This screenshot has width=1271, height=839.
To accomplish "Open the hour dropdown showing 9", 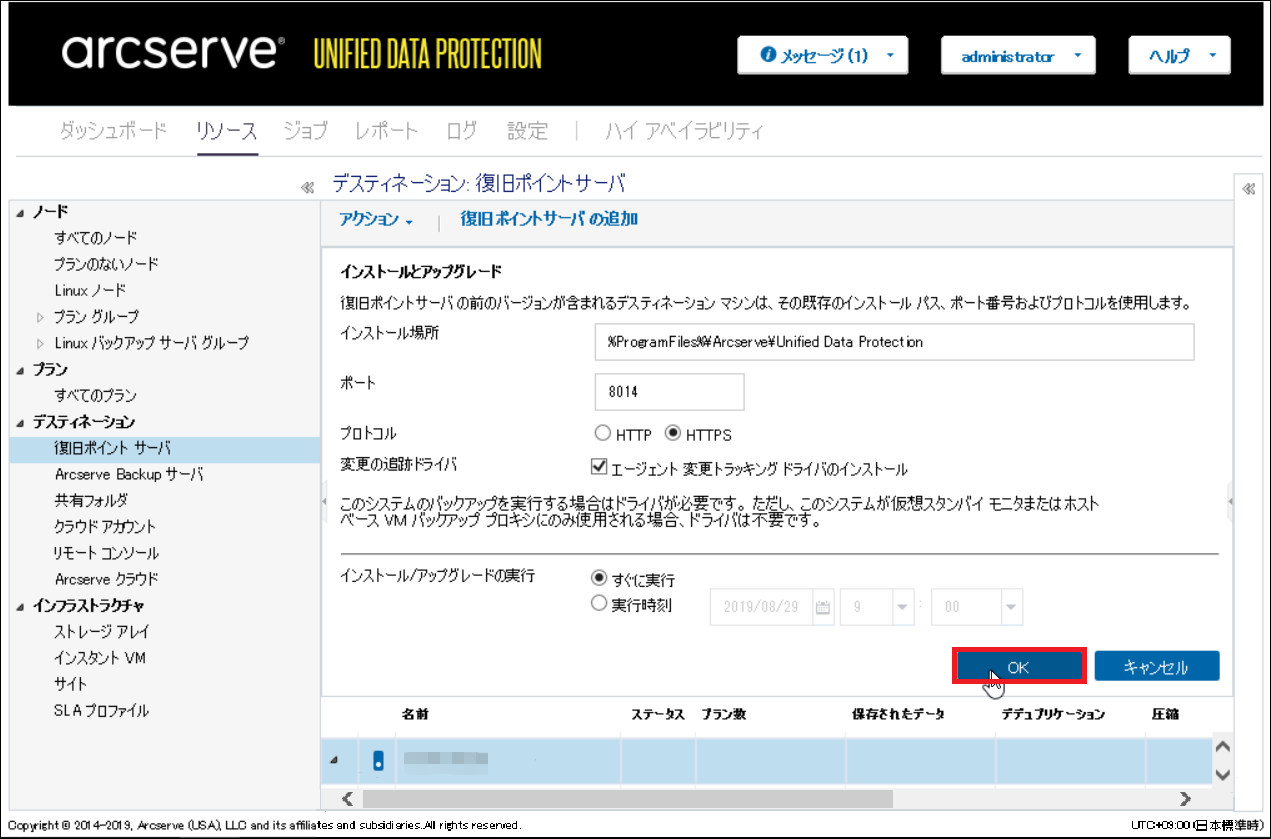I will [903, 607].
